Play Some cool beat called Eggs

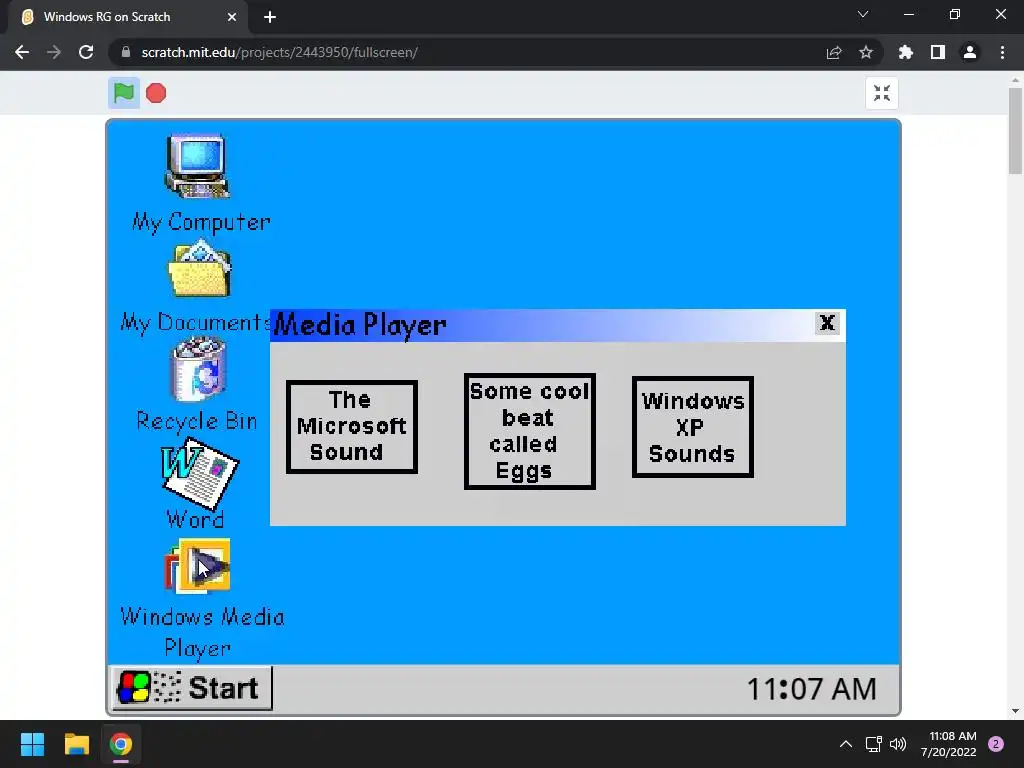coord(530,431)
